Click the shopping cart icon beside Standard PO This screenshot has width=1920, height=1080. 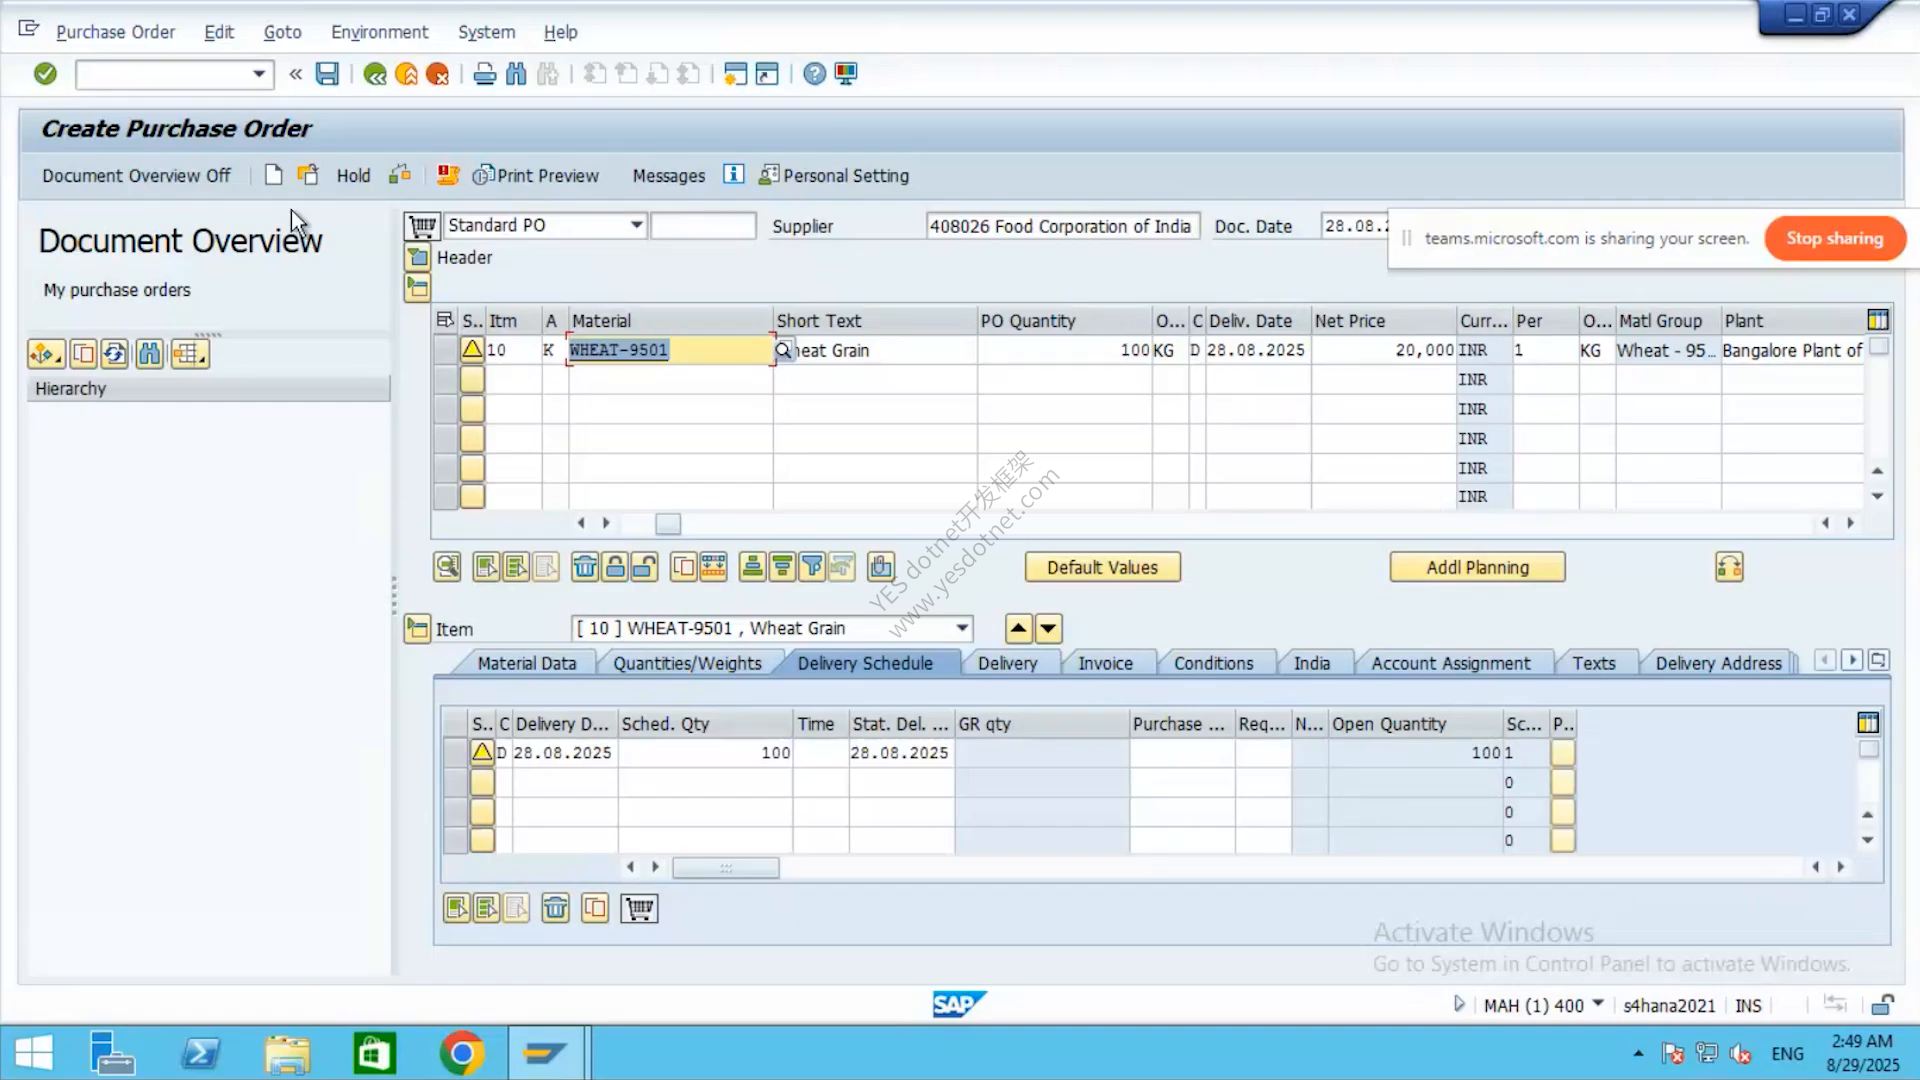[422, 226]
